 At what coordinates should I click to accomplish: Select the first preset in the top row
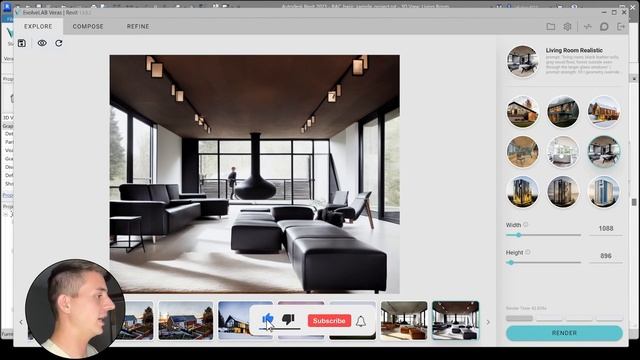point(522,112)
